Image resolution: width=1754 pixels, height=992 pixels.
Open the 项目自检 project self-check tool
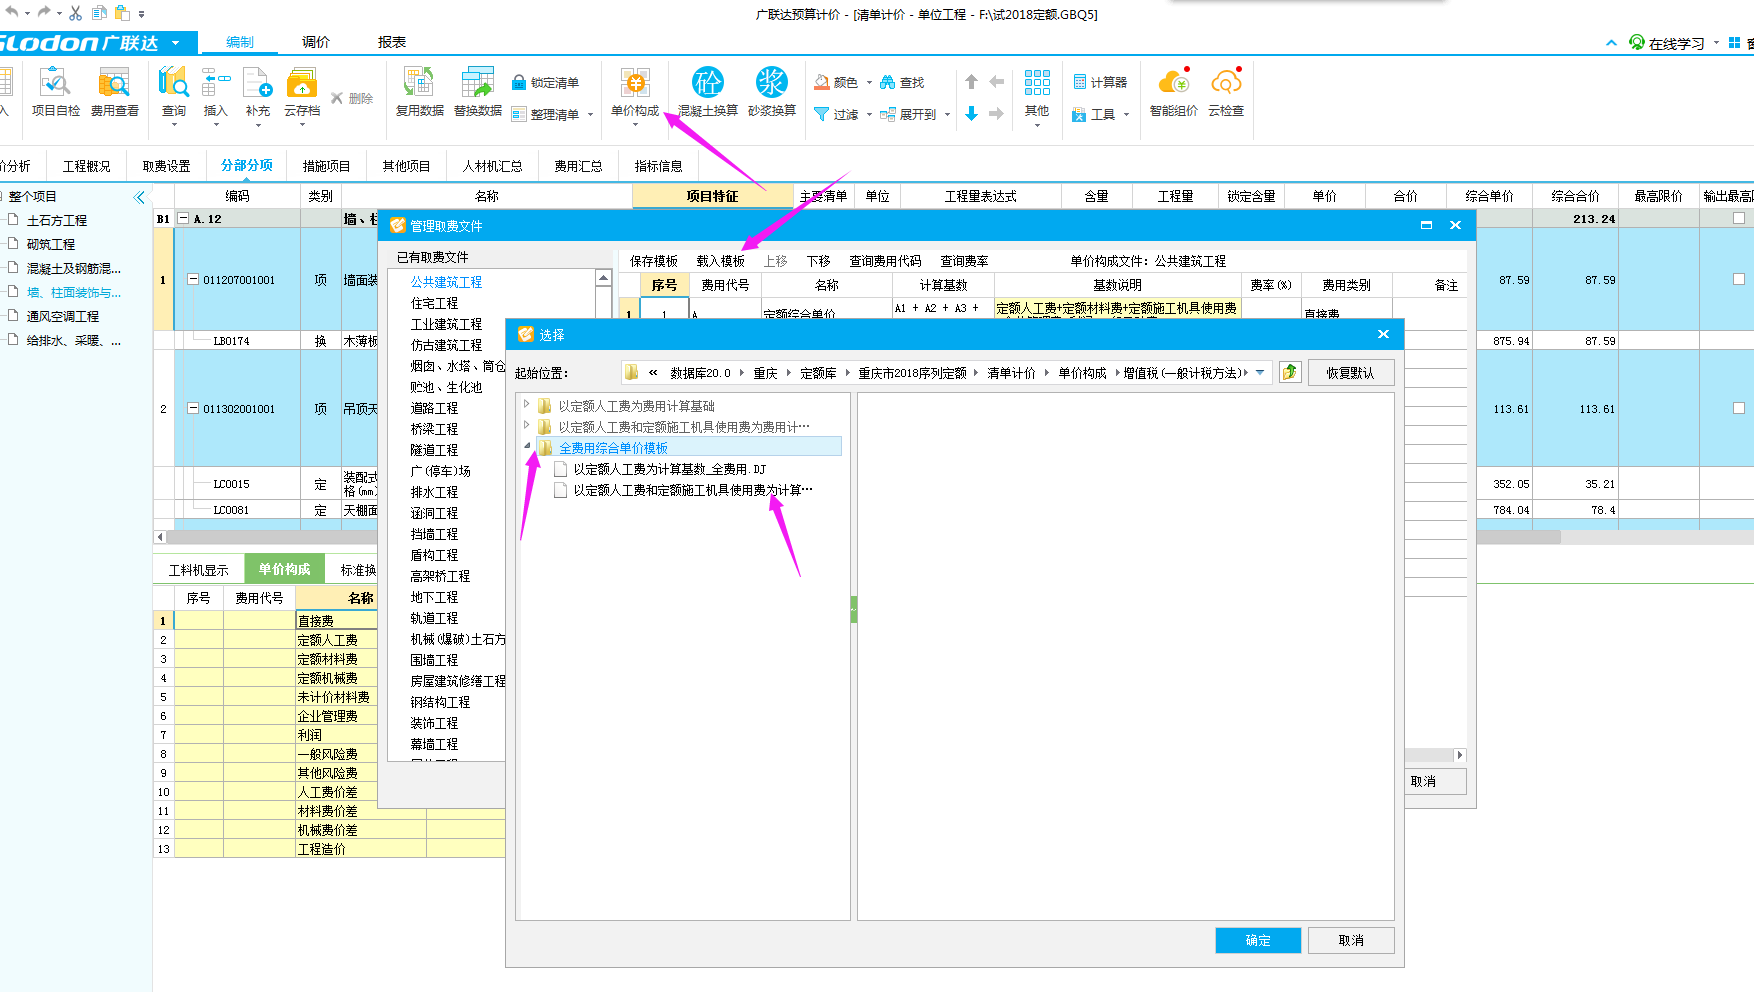[55, 92]
